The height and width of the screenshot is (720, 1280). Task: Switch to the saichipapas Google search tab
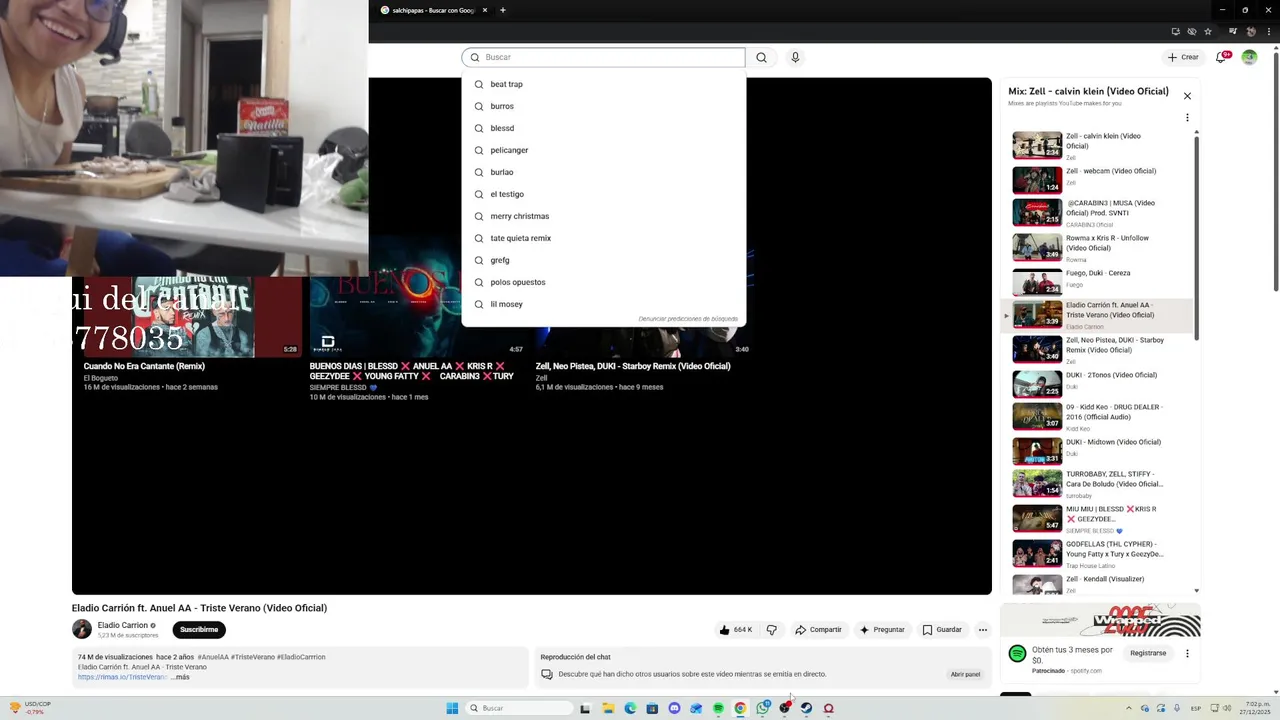[432, 10]
